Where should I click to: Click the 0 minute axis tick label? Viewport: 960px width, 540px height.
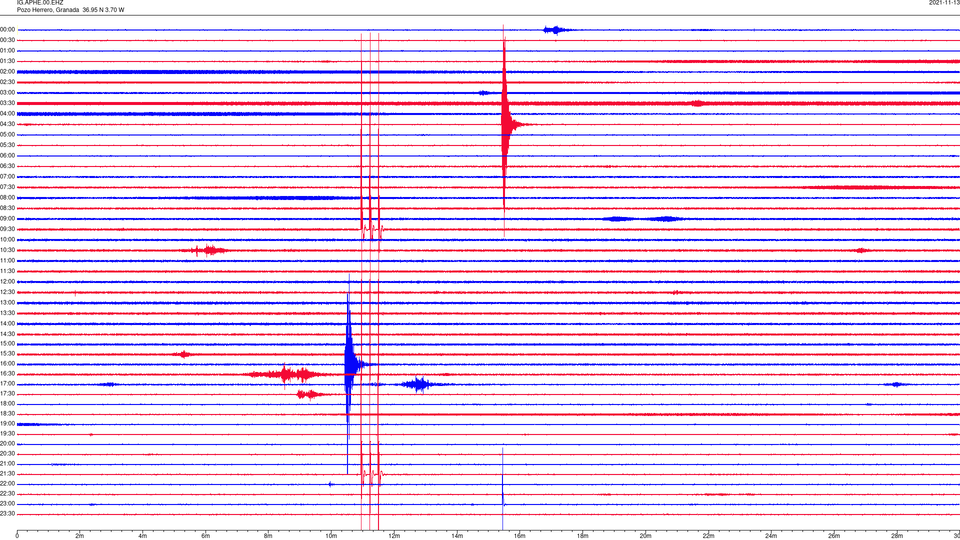[x=17, y=536]
